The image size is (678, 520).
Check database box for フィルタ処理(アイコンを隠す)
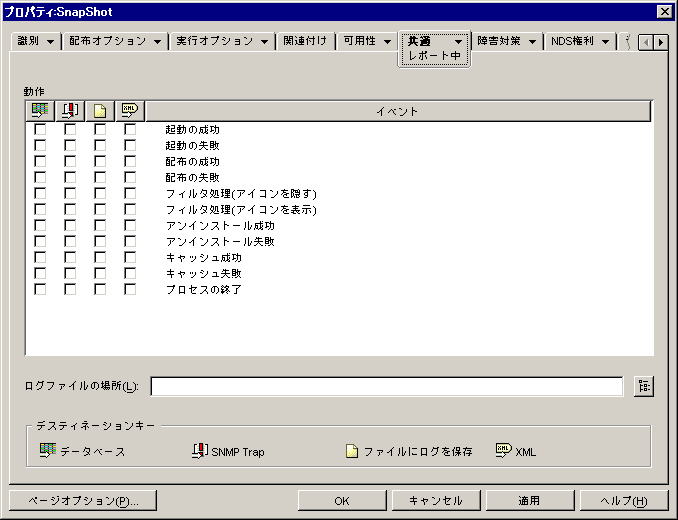click(40, 193)
